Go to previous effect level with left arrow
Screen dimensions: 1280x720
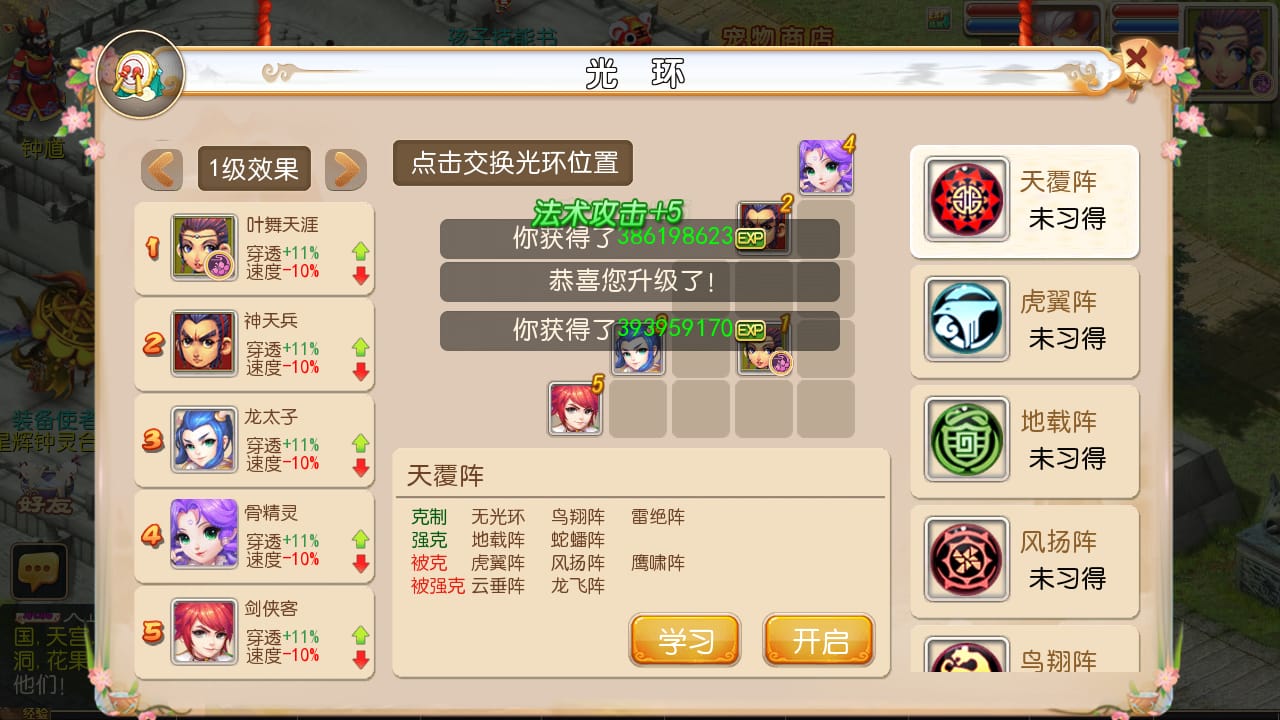click(162, 169)
